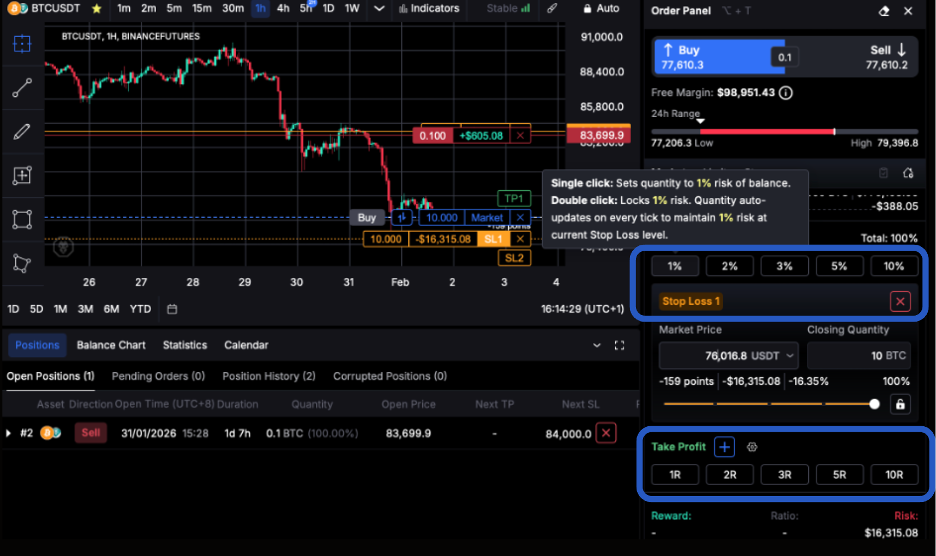Select the trend line drawing tool

tap(22, 88)
